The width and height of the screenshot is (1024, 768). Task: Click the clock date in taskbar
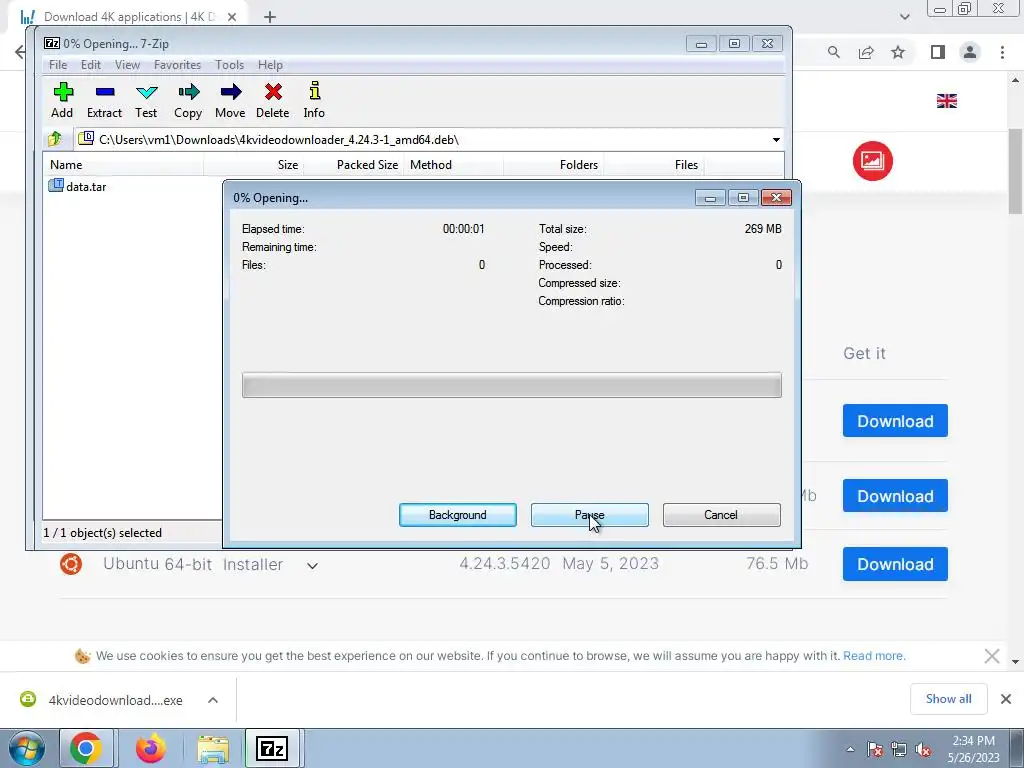point(973,749)
